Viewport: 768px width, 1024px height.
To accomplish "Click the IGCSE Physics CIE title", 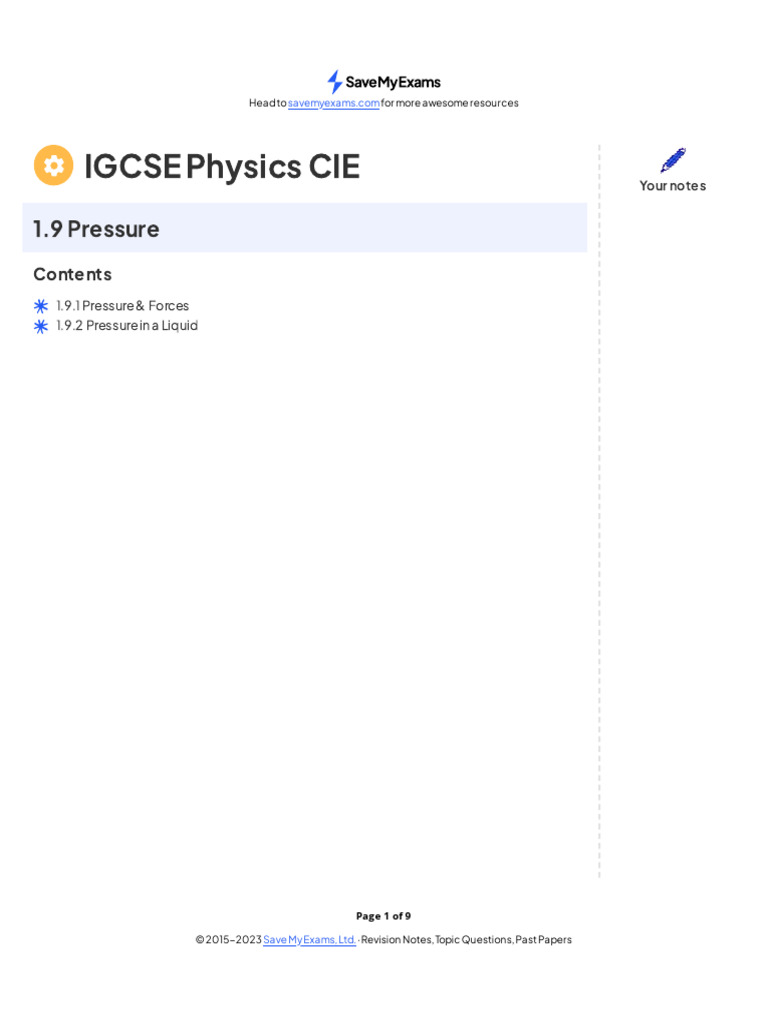I will 222,166.
